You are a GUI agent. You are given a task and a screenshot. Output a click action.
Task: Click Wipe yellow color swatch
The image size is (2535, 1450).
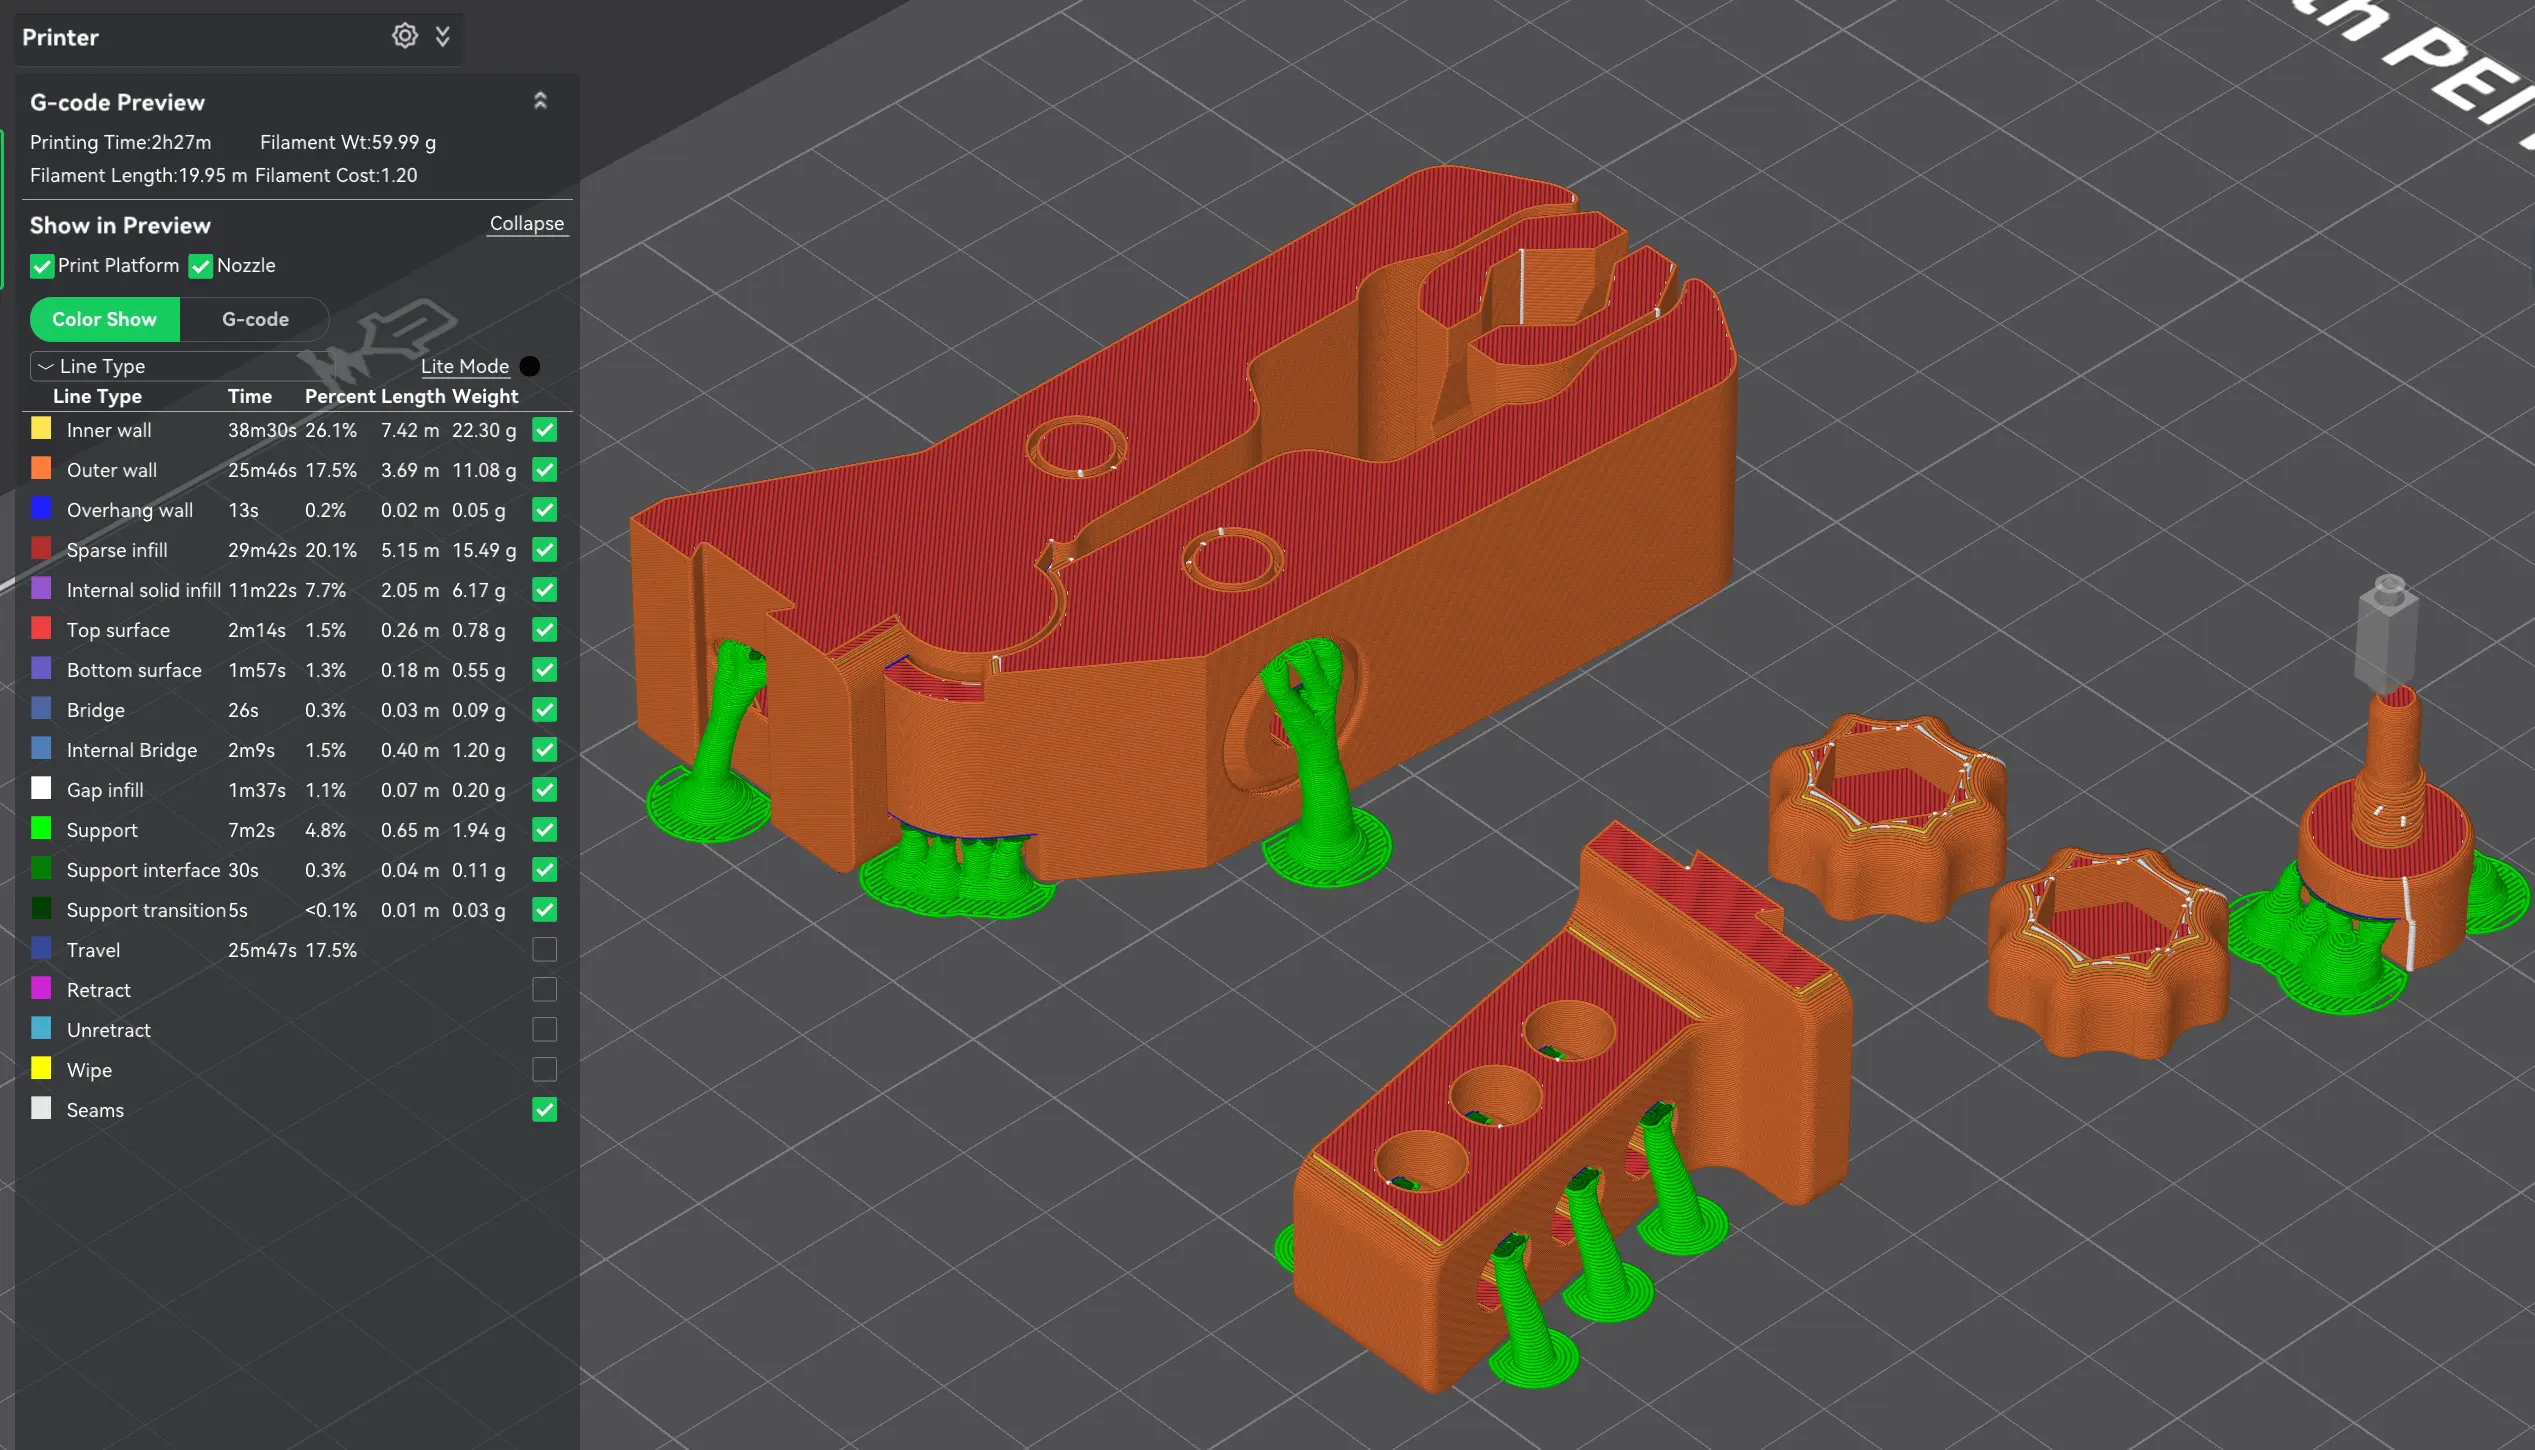pos(41,1068)
